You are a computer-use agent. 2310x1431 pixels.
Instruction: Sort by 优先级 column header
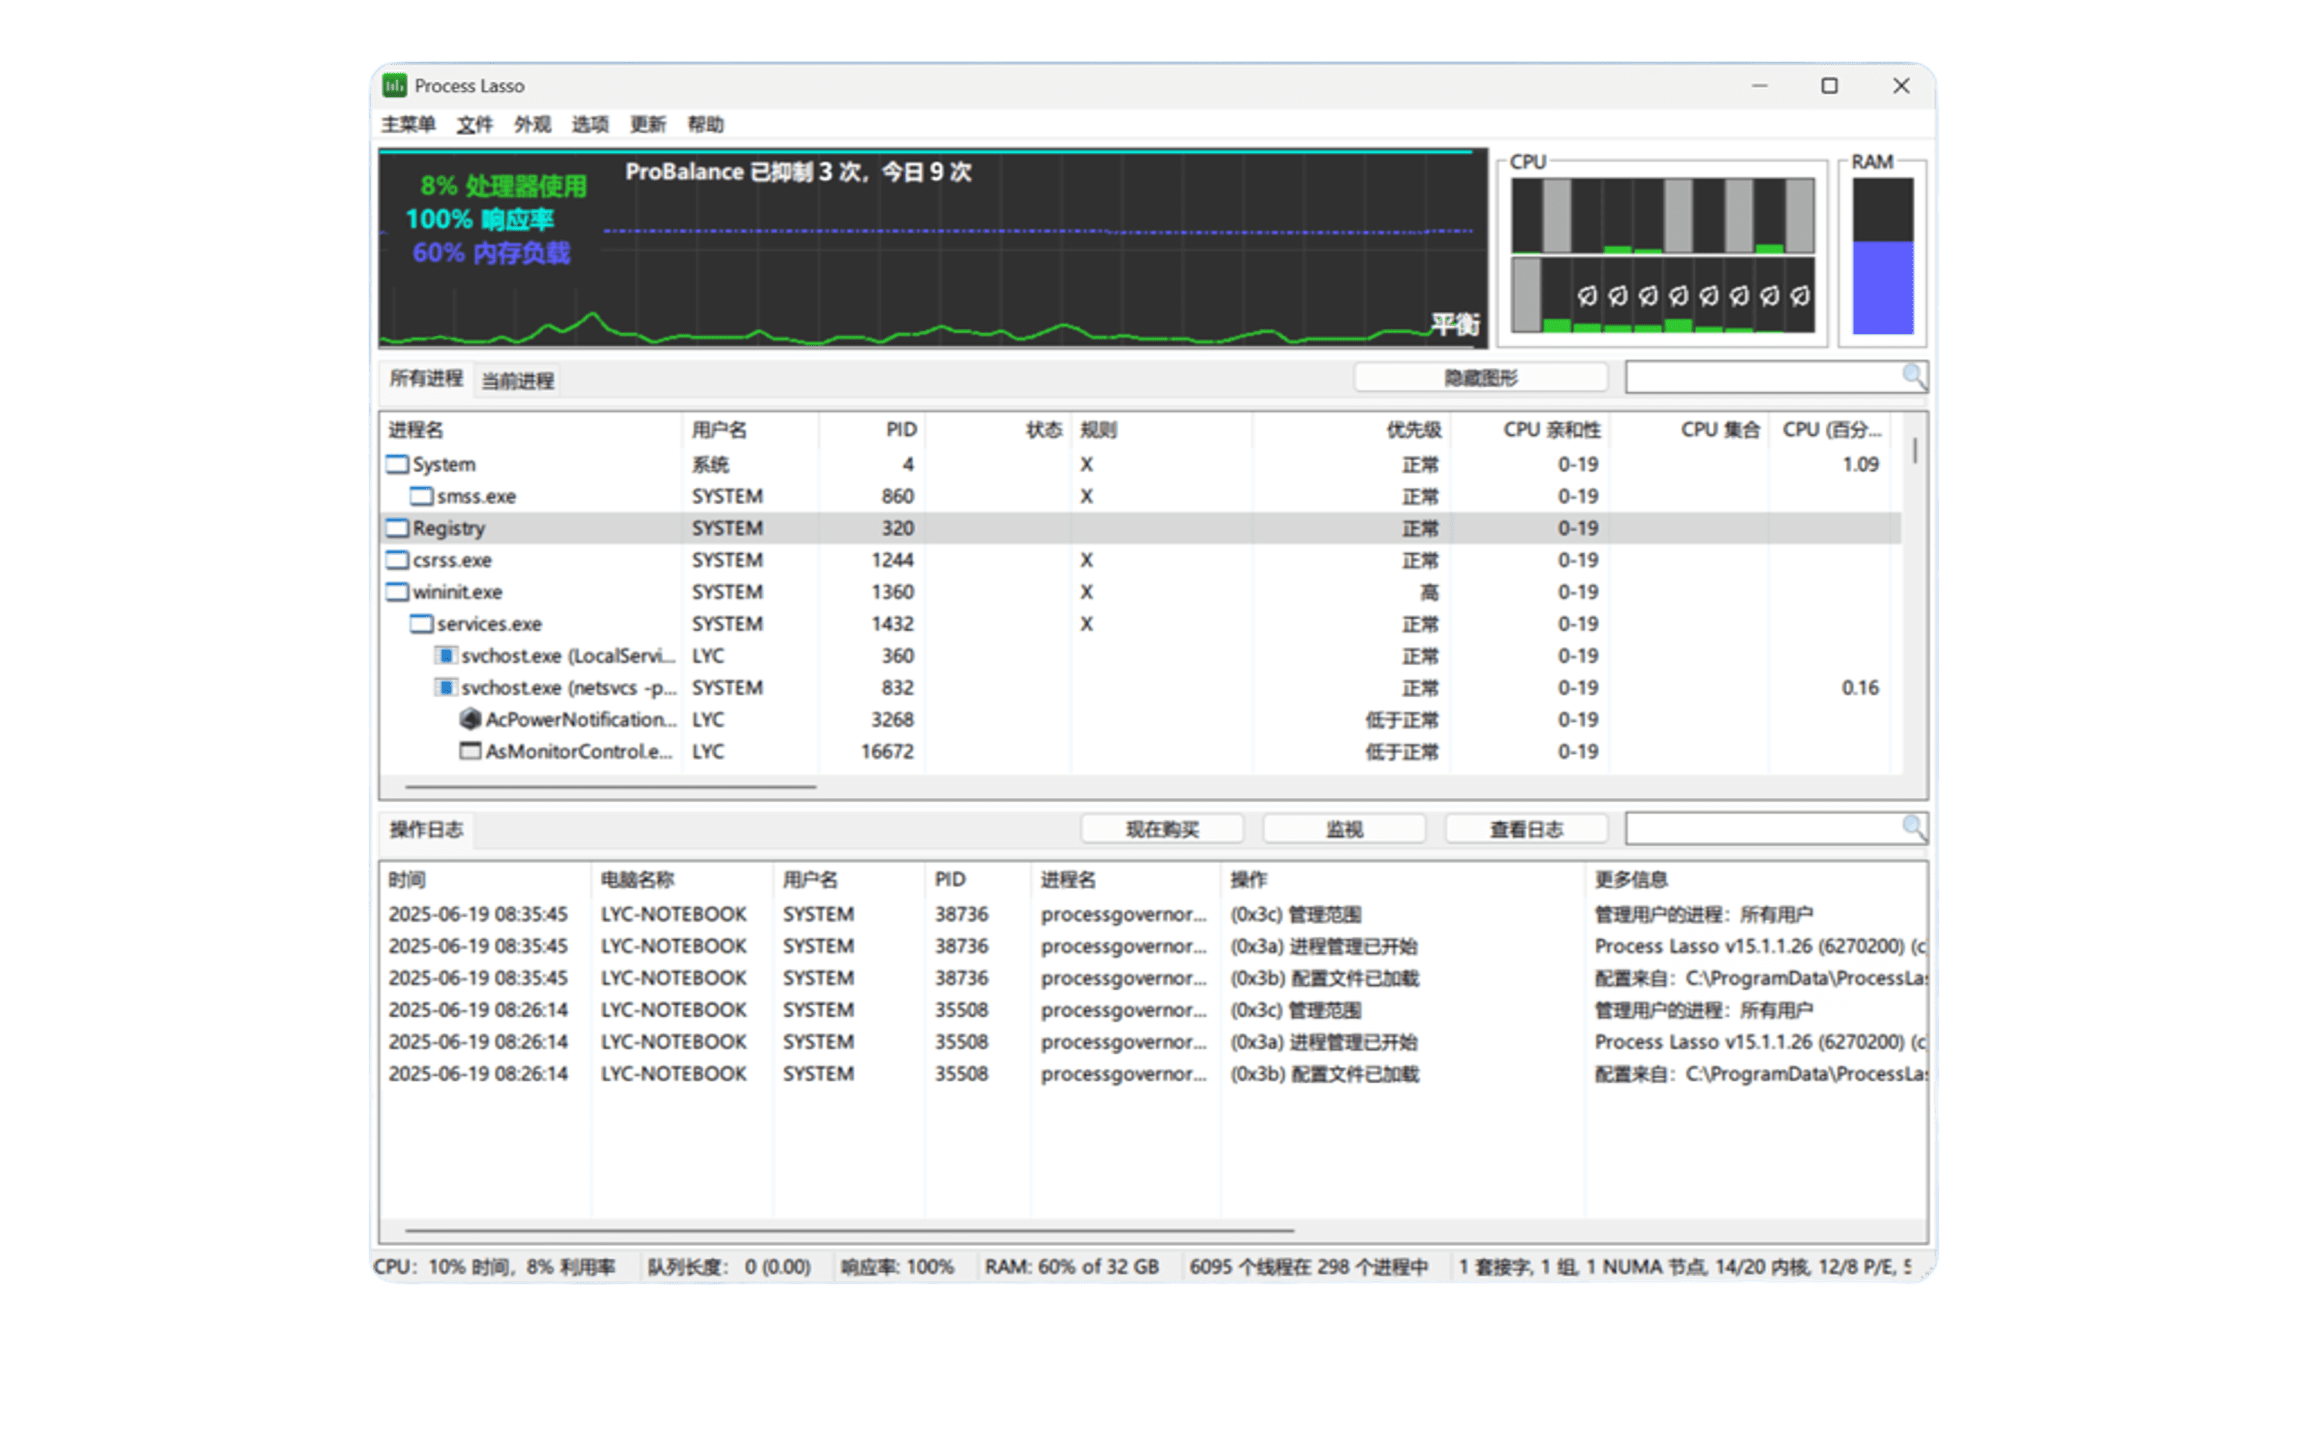click(1351, 430)
